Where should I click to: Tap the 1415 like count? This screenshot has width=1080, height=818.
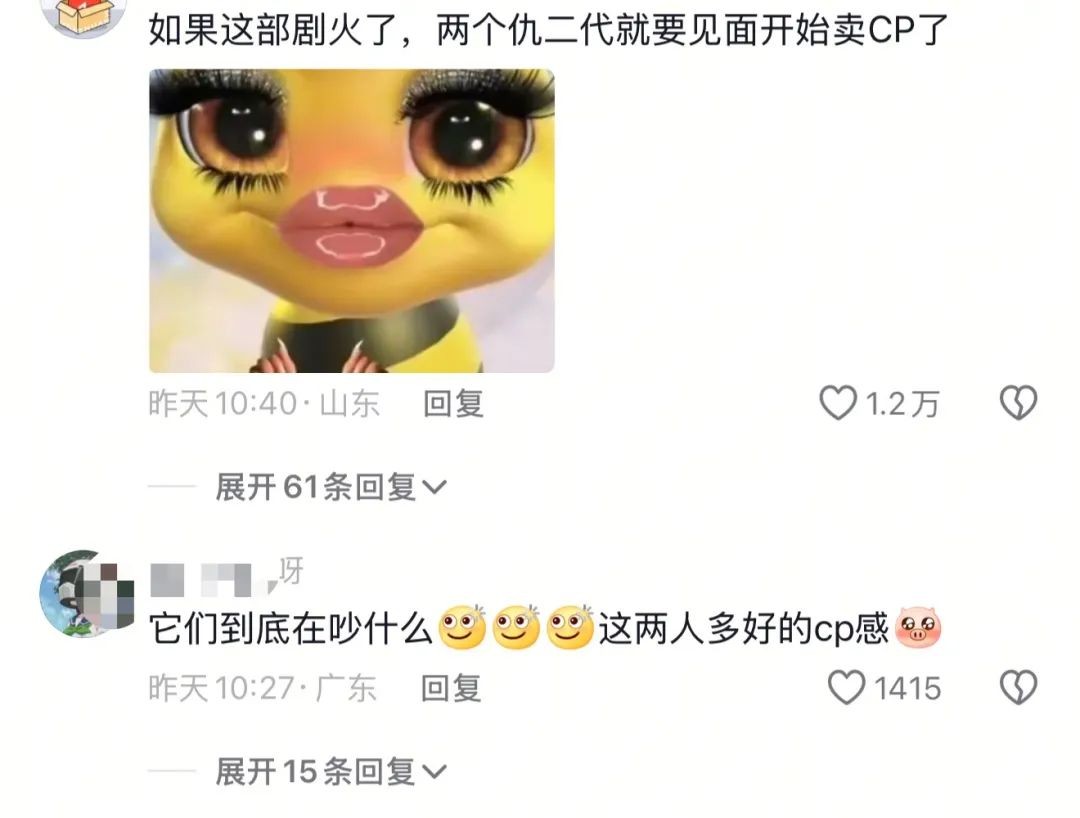[x=908, y=689]
